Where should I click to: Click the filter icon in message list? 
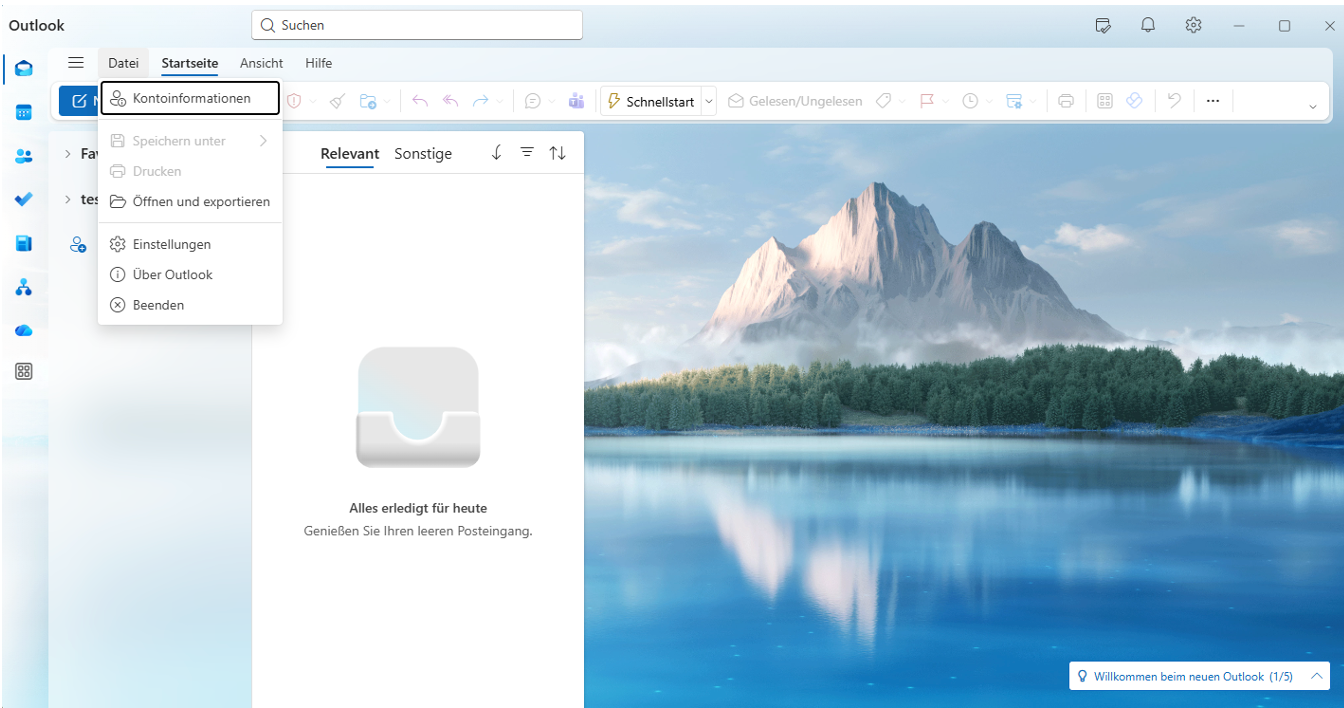click(x=527, y=153)
